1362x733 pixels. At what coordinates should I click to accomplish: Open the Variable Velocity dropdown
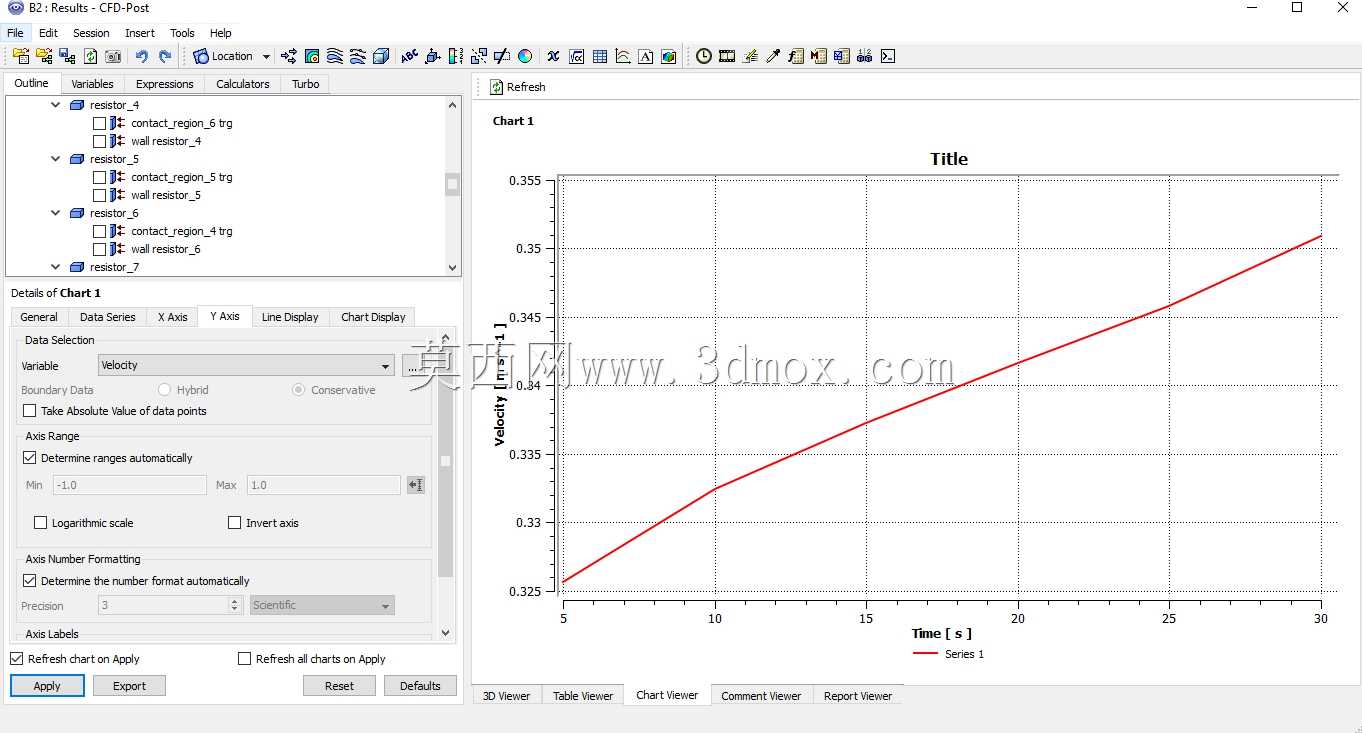246,366
